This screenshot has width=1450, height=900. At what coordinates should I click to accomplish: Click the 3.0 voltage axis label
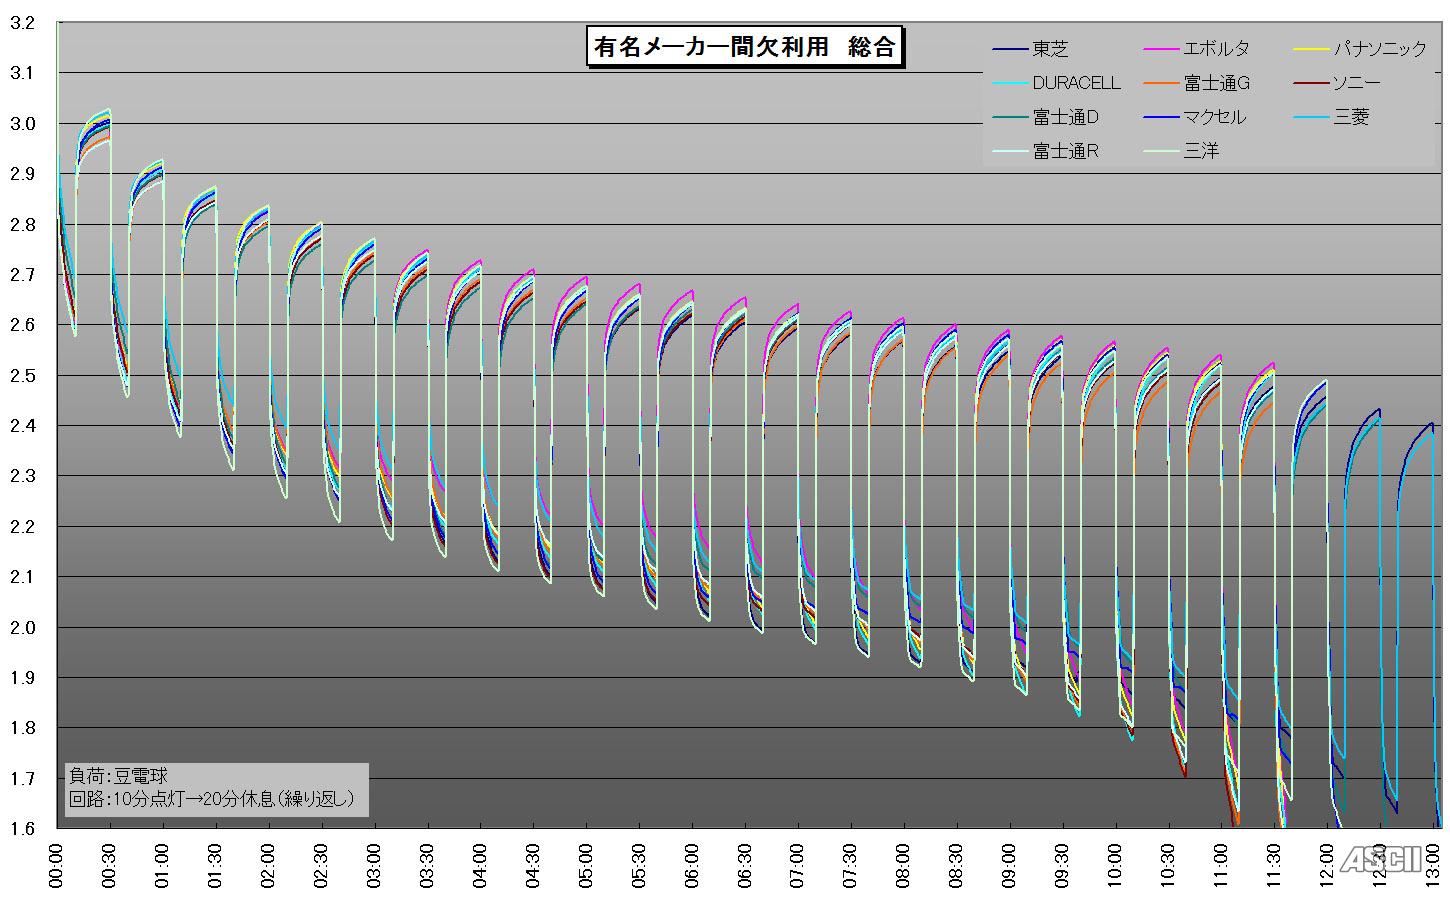tap(21, 124)
